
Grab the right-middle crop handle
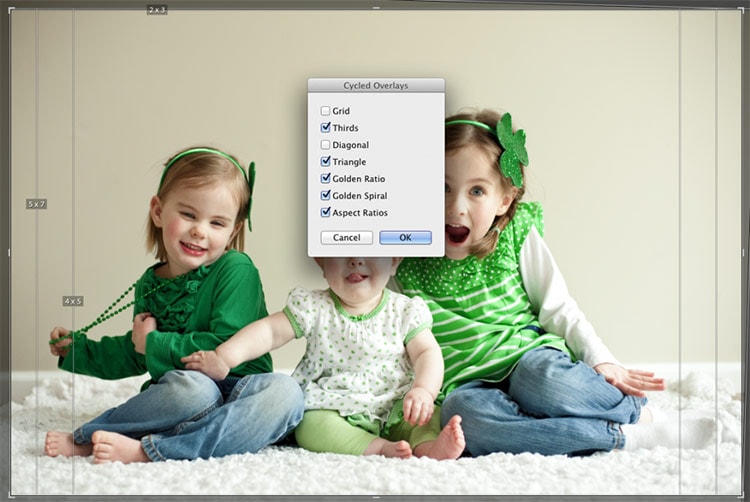(743, 252)
